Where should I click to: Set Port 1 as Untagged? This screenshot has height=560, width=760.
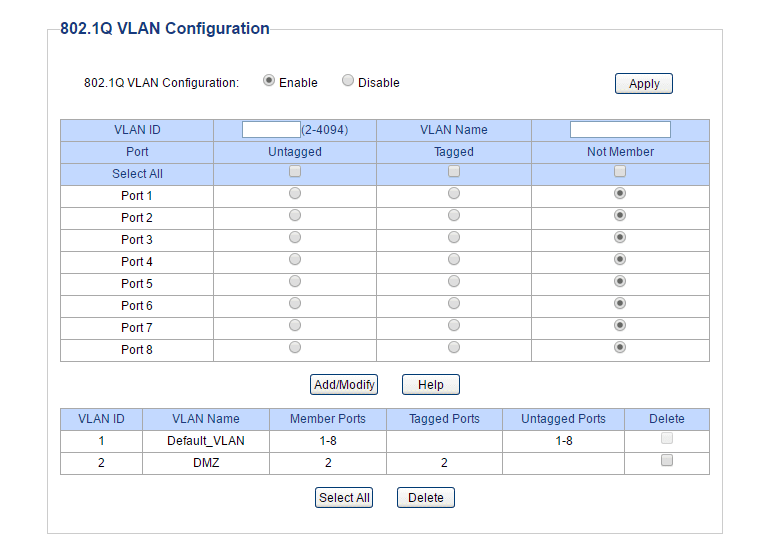point(295,193)
